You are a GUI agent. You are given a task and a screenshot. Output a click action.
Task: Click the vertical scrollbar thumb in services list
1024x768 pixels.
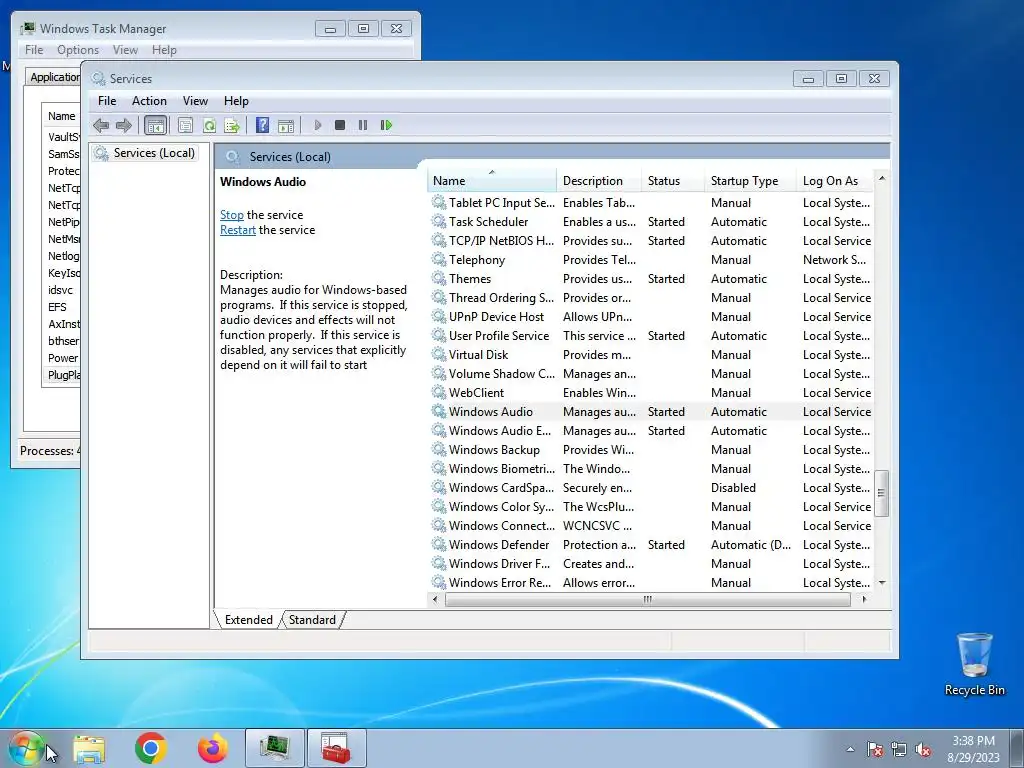pyautogui.click(x=882, y=493)
